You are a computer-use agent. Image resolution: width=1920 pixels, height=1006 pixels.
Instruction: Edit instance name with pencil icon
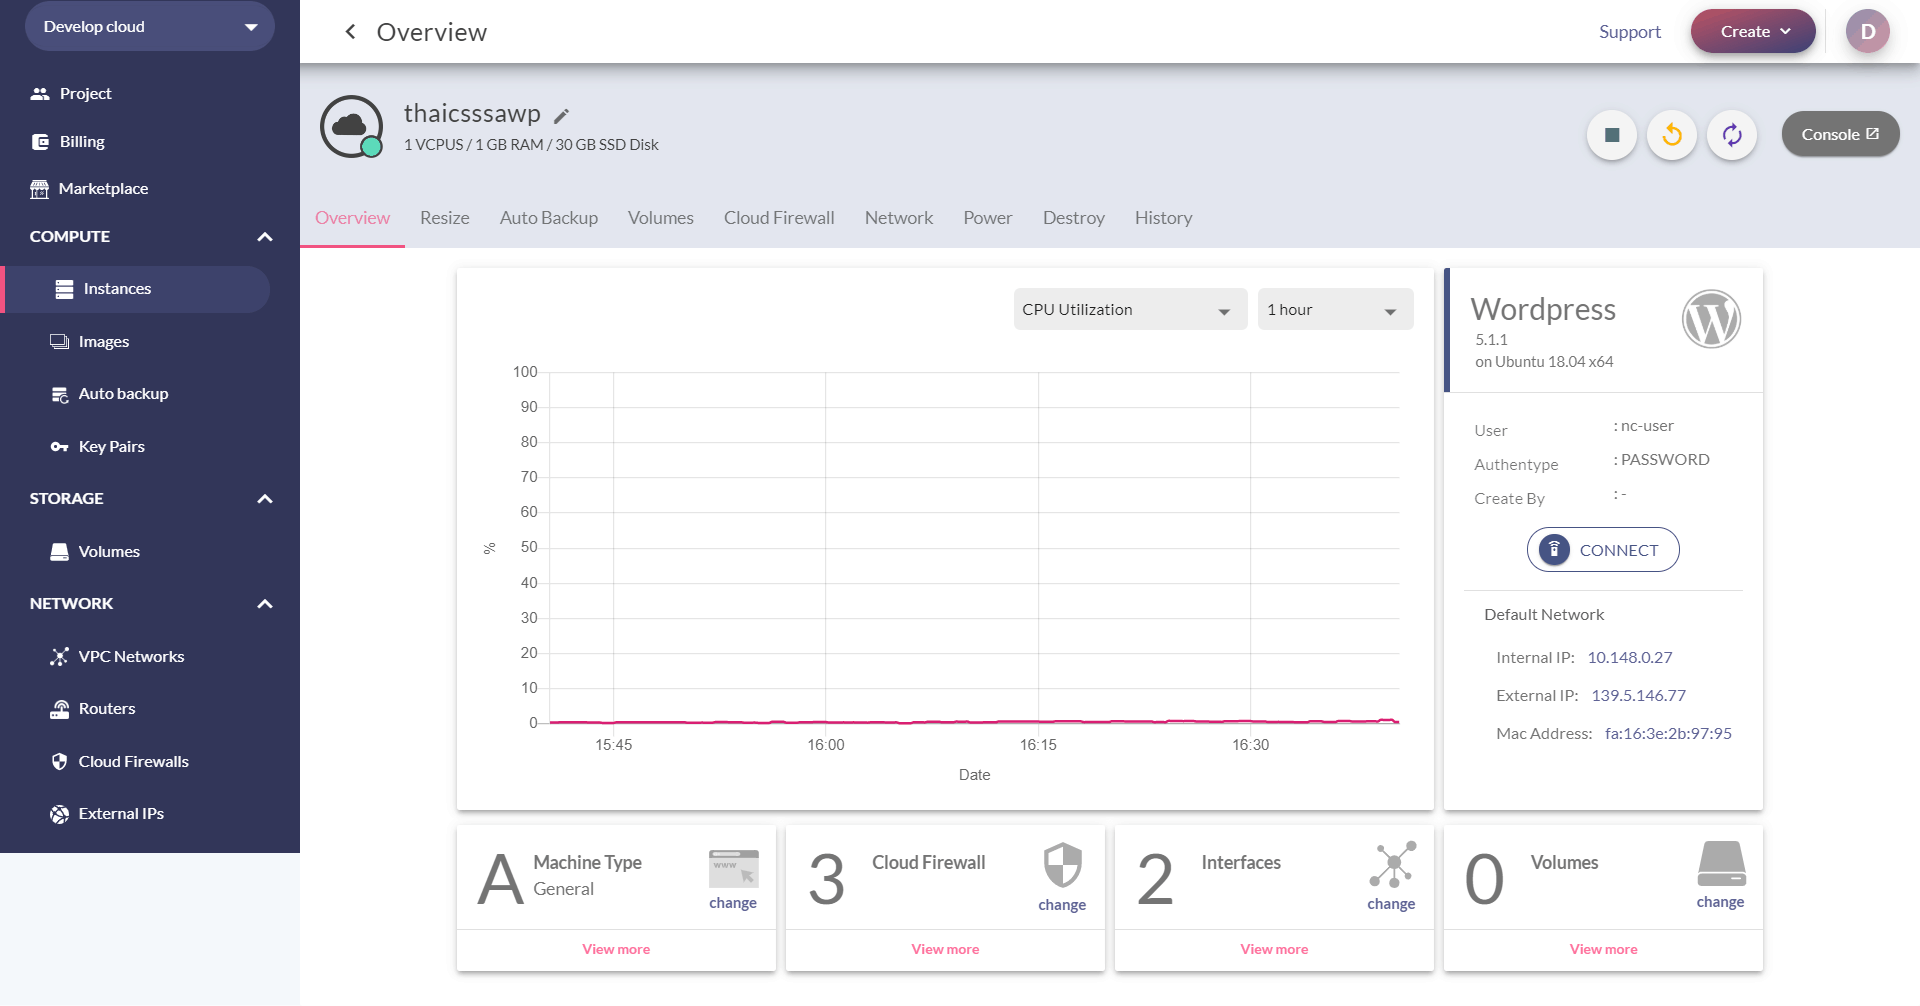(562, 116)
